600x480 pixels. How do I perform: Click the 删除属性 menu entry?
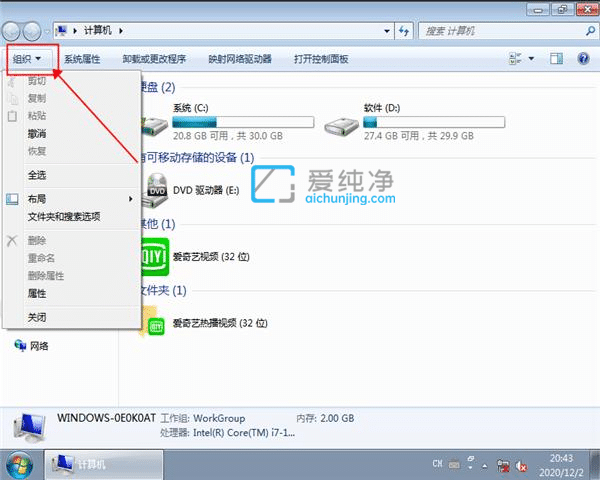[x=46, y=276]
